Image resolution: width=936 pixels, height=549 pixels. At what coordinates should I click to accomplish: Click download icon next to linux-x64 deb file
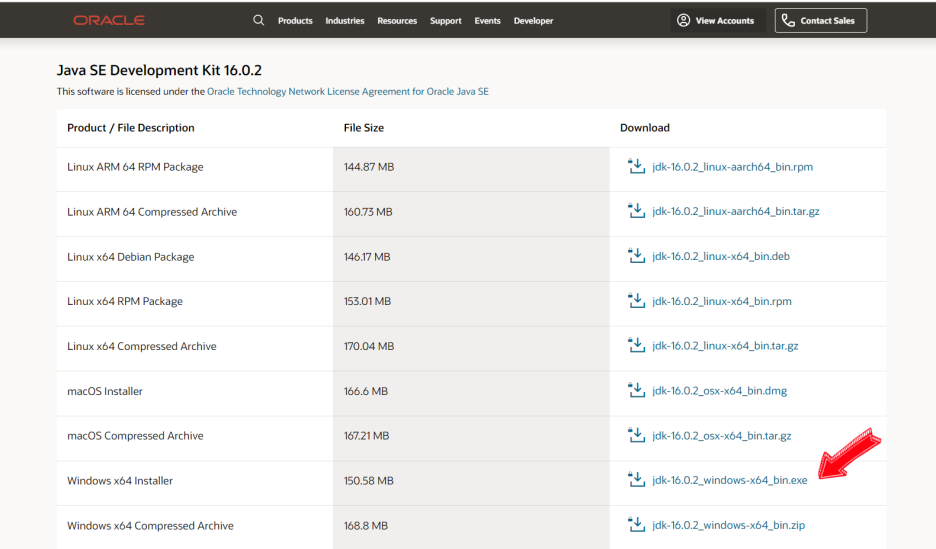(x=636, y=256)
